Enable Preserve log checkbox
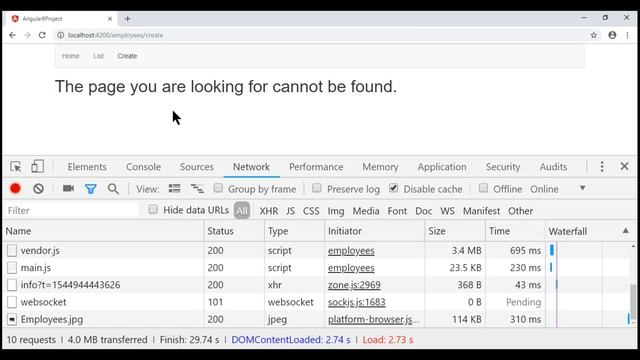This screenshot has width=640, height=360. coord(317,188)
